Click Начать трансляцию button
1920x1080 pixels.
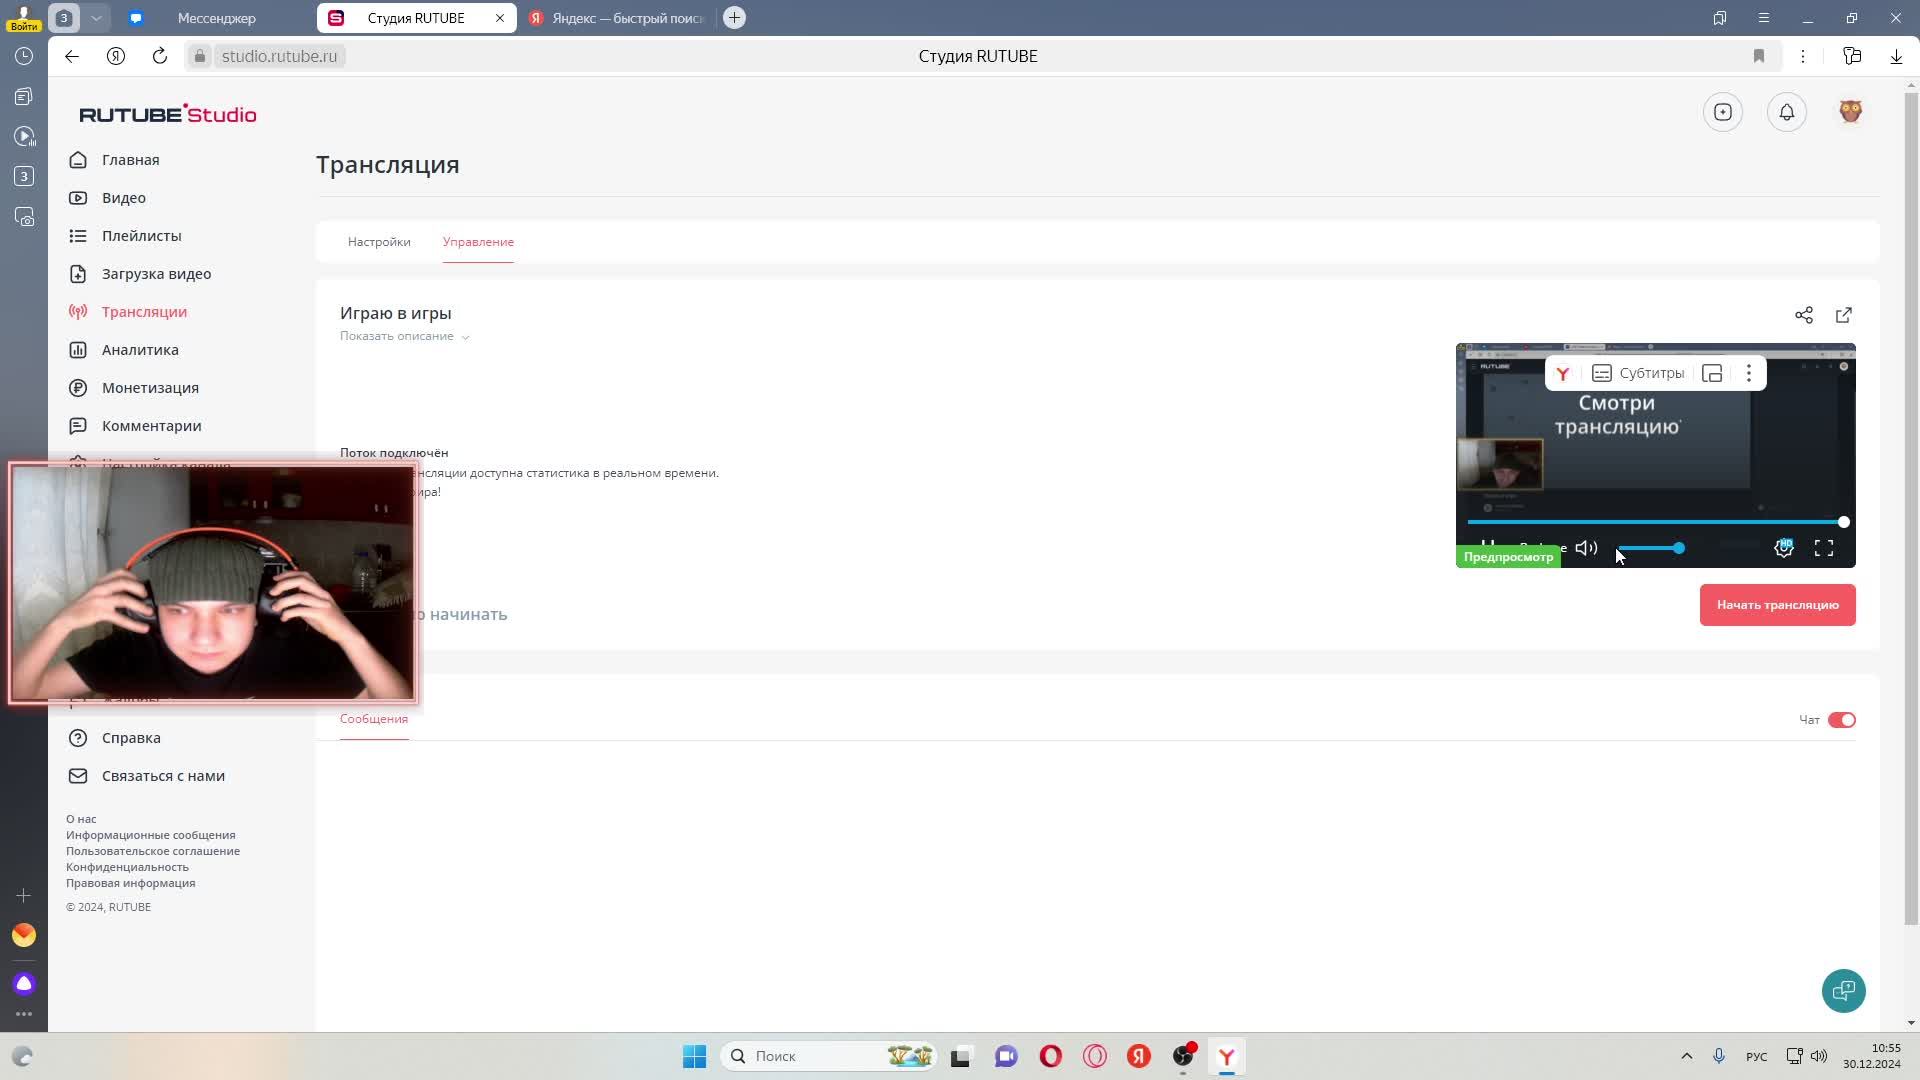point(1777,605)
